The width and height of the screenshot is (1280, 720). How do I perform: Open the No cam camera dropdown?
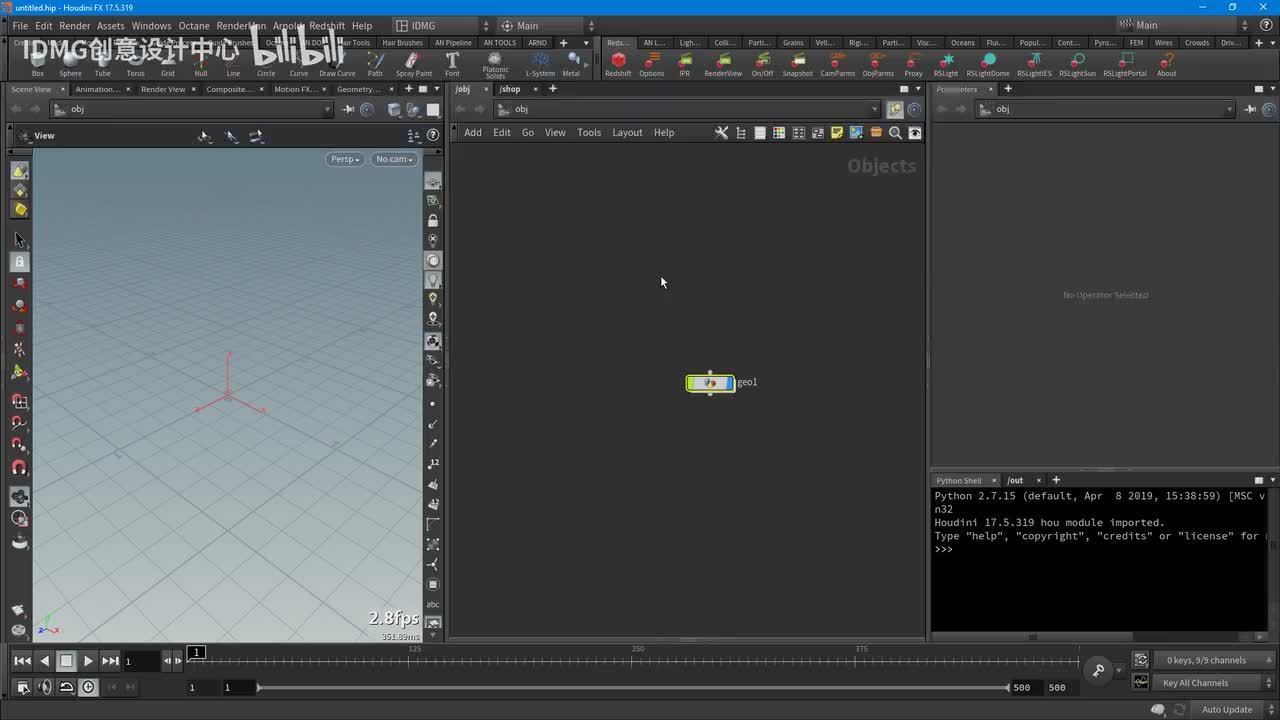[x=394, y=159]
